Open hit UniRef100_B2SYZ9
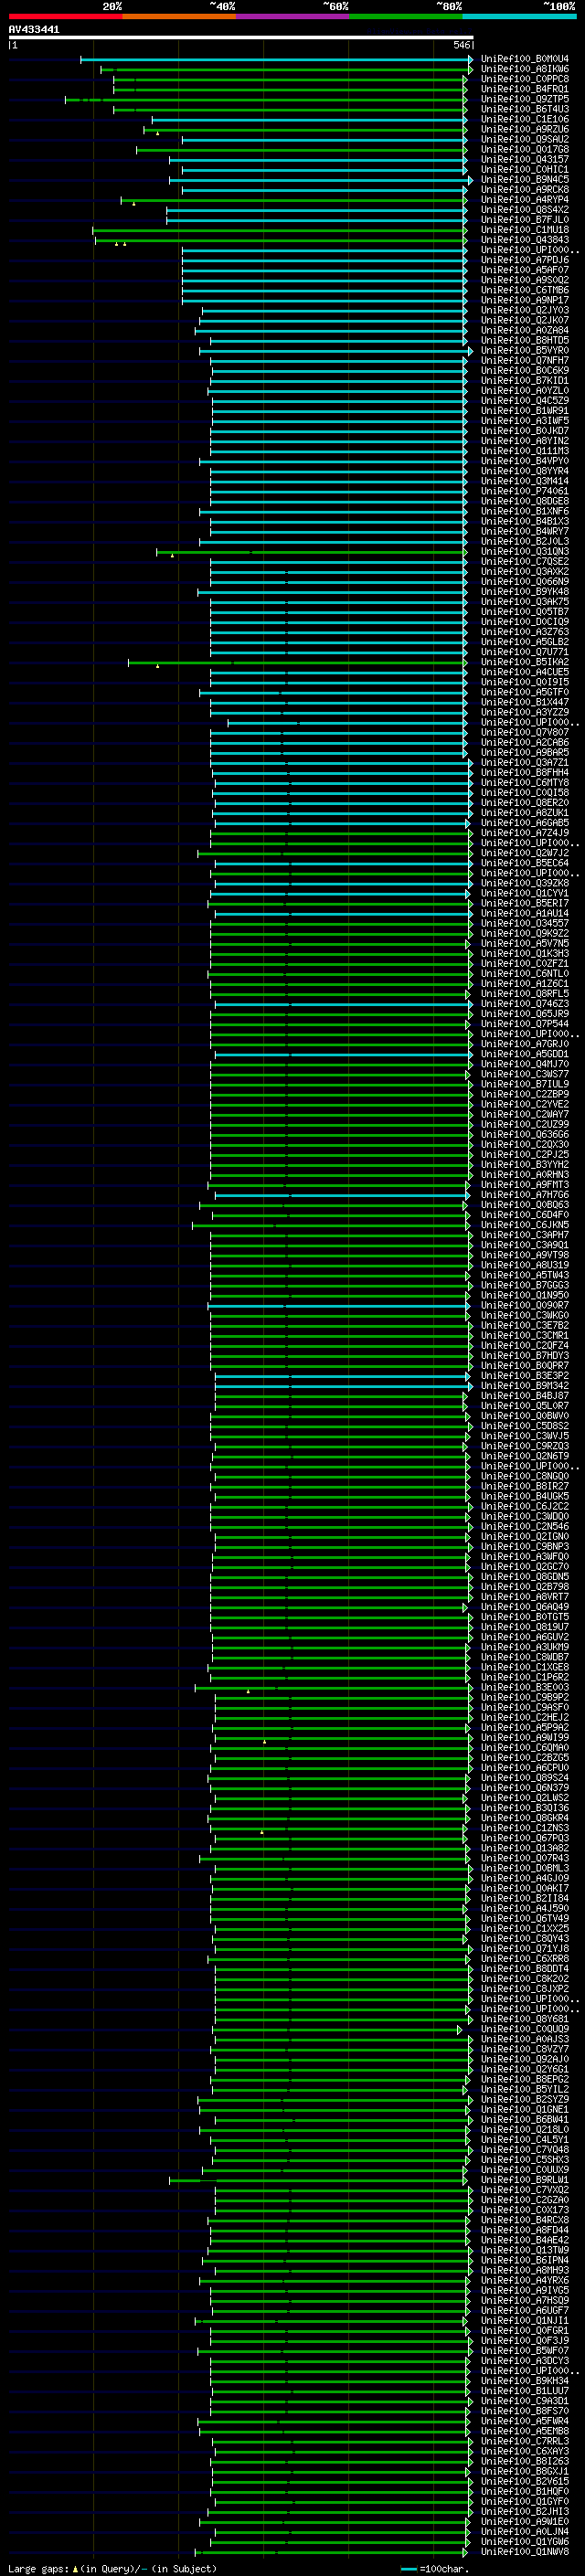This screenshot has height=2576, width=585. pos(525,2099)
